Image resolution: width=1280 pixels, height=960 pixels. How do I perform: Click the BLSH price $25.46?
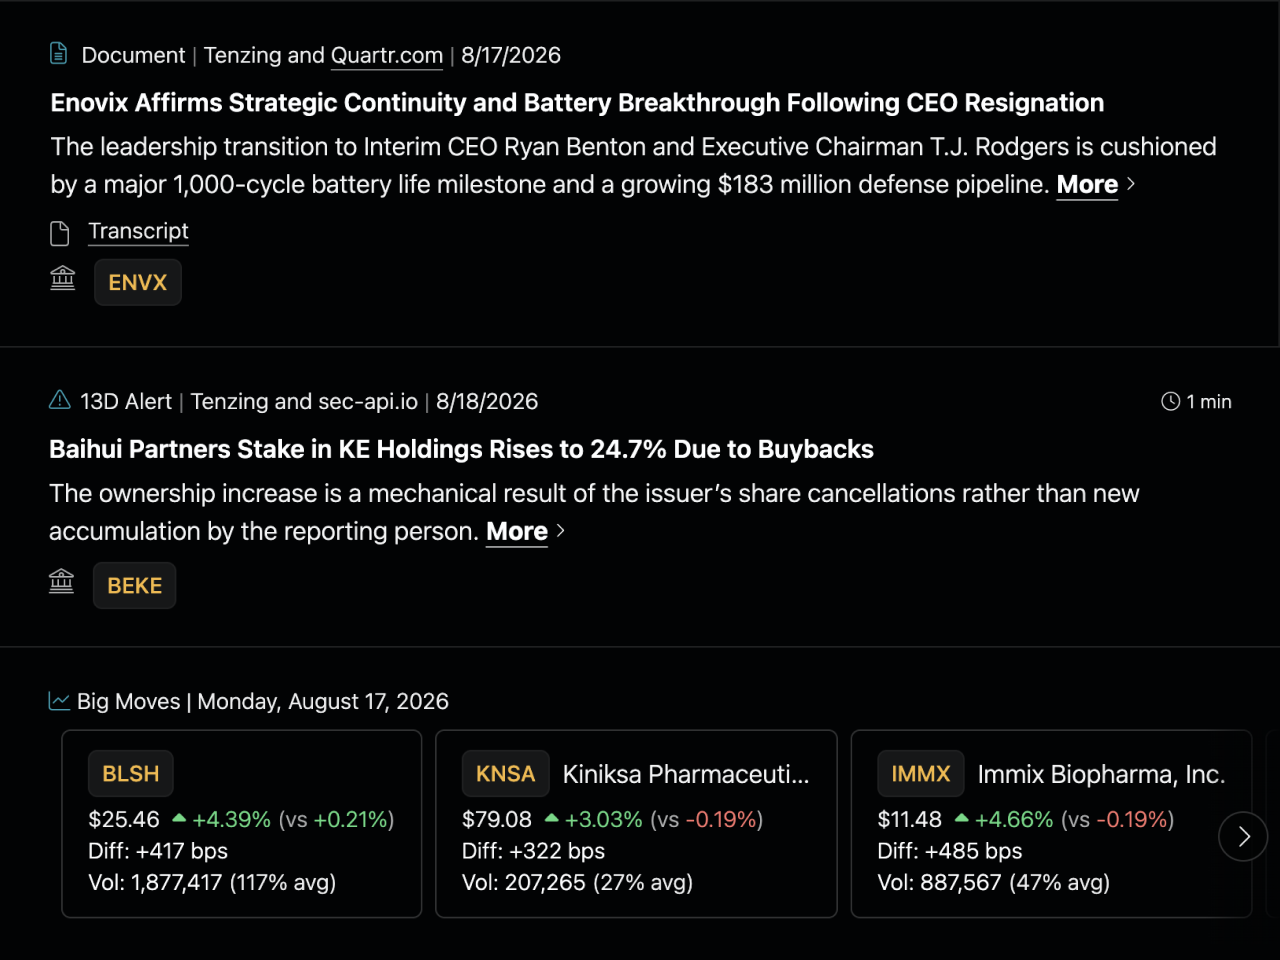pos(124,820)
